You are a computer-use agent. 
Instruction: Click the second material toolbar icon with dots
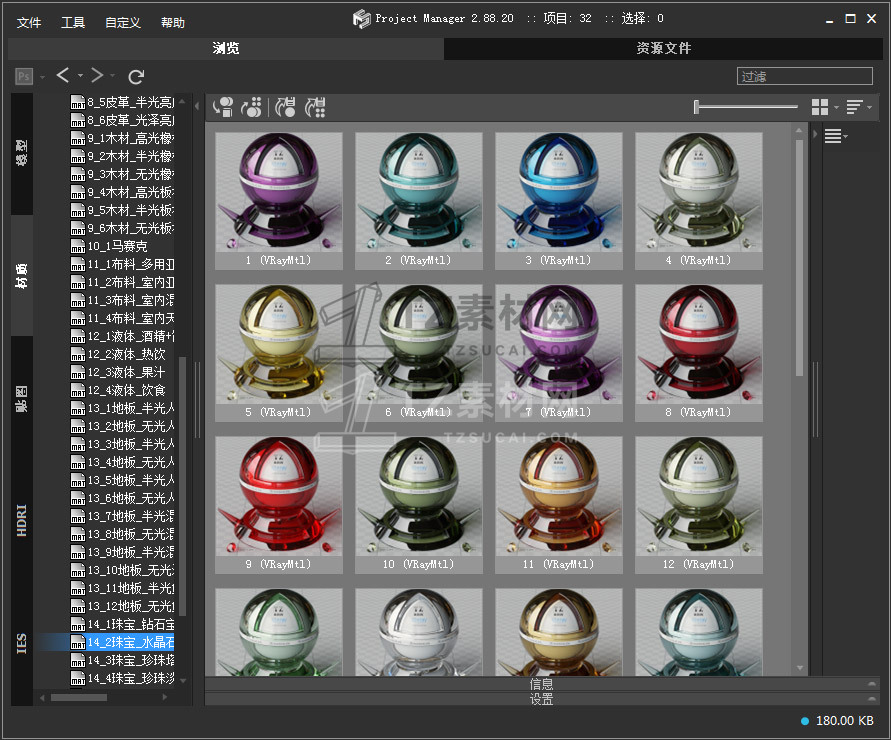tap(252, 107)
